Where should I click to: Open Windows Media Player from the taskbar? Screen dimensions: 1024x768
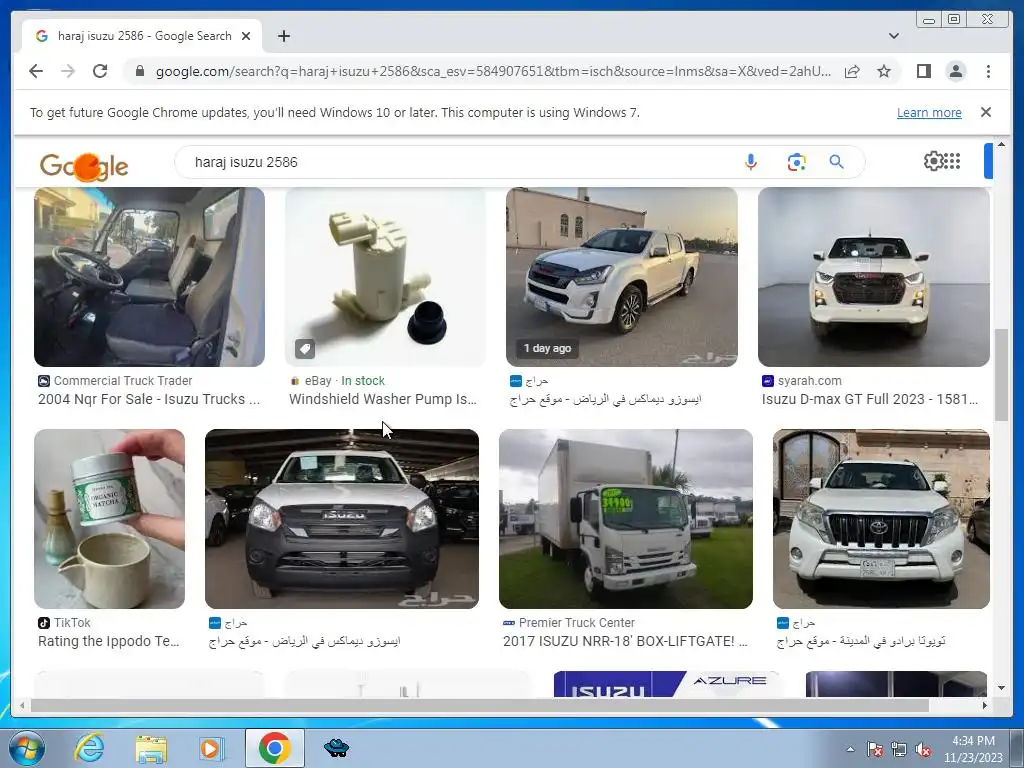click(211, 748)
